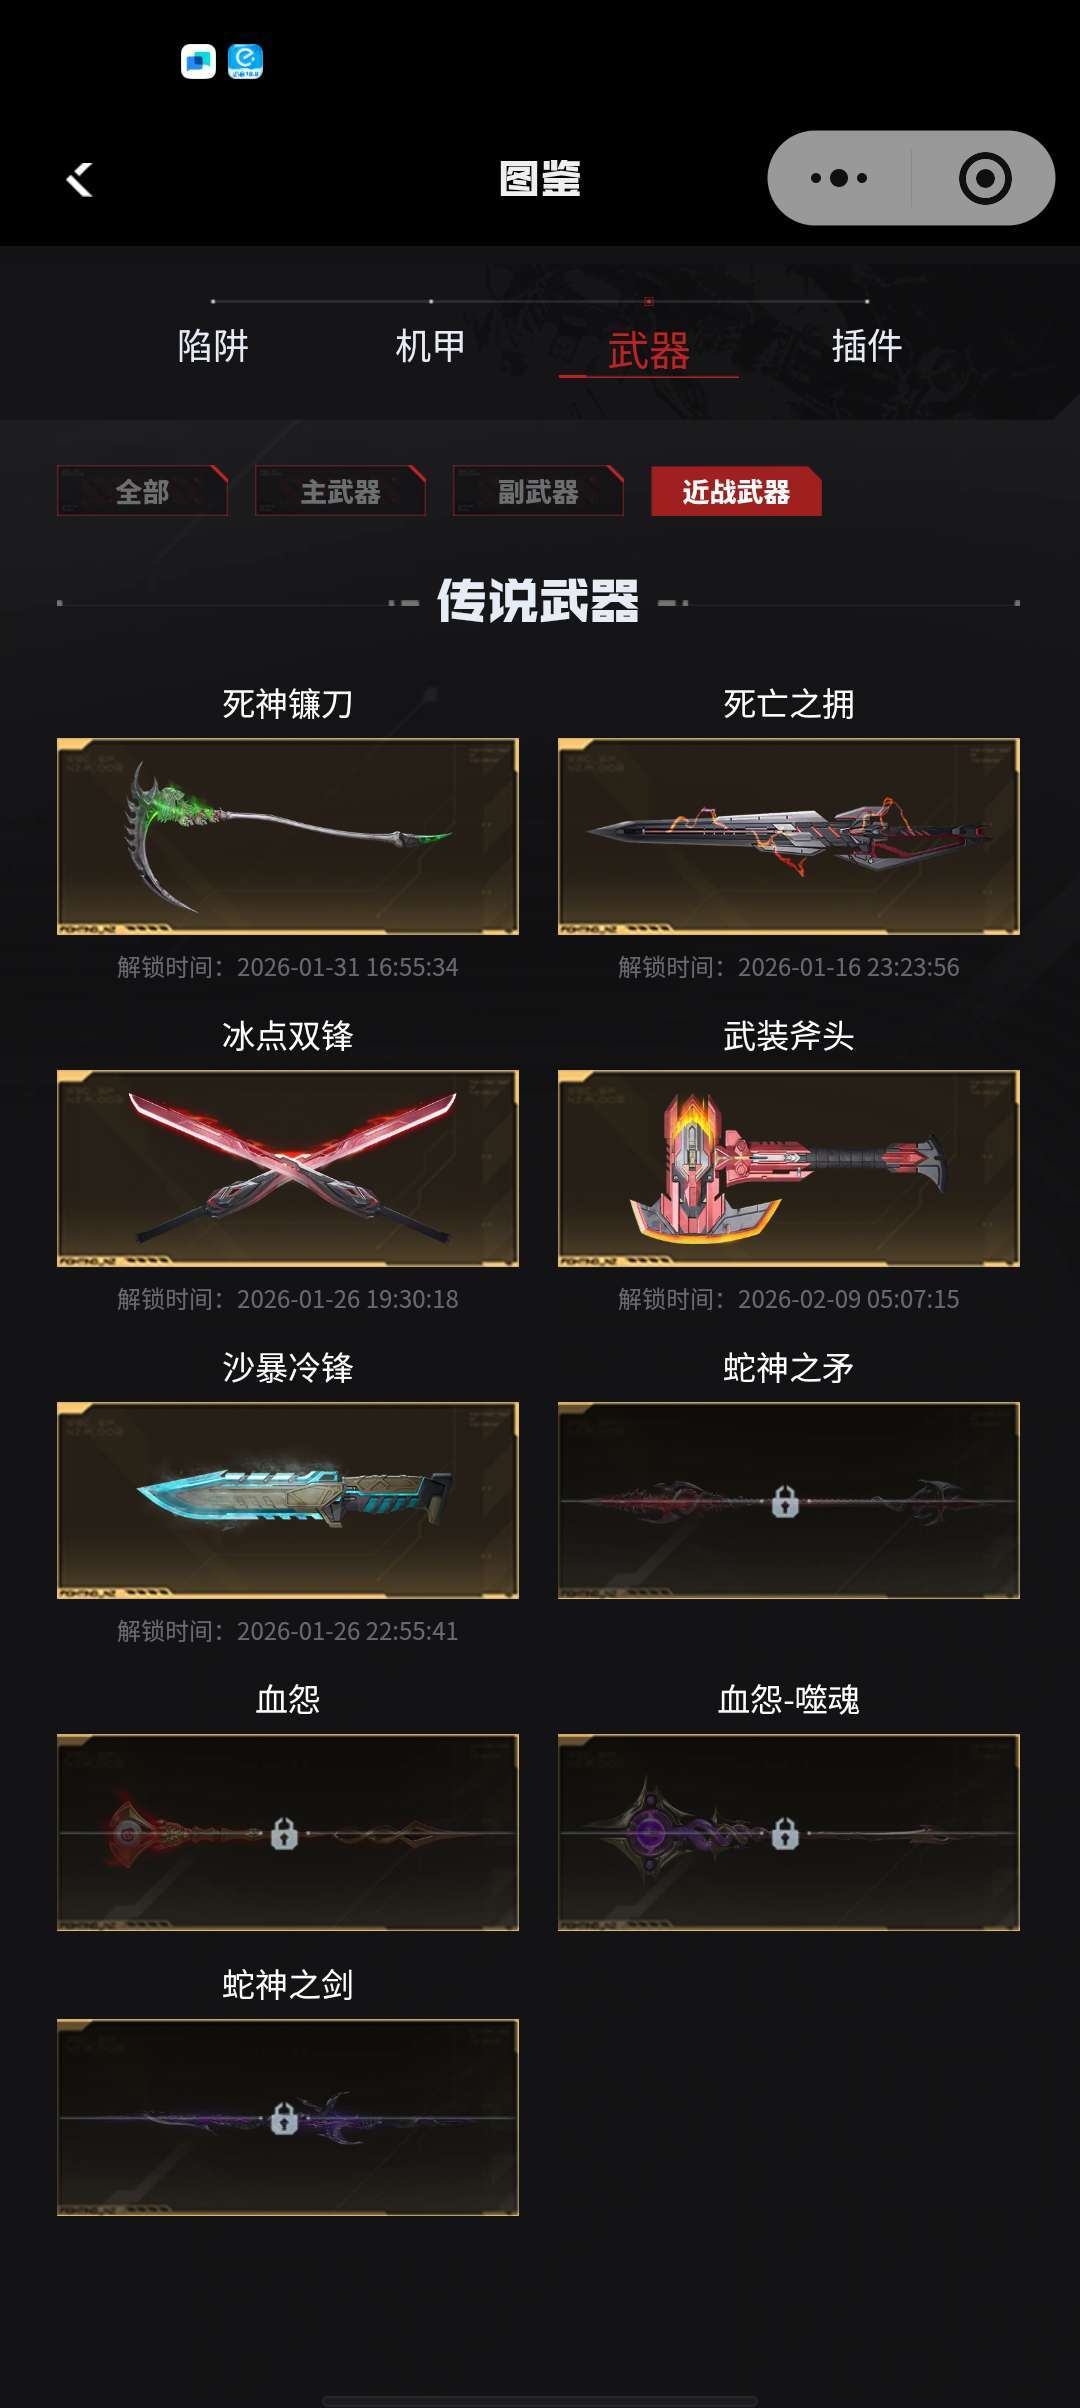Select the 近战武器 filter

pos(736,491)
